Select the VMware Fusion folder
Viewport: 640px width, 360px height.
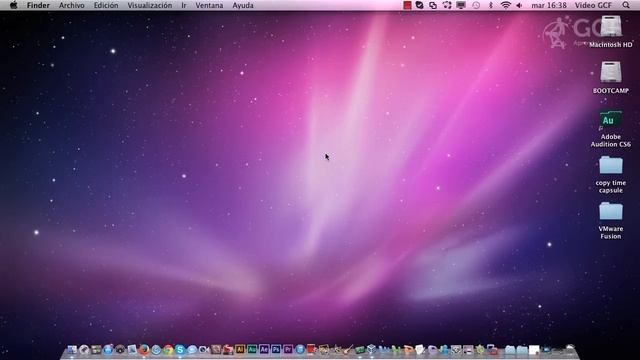tap(611, 212)
